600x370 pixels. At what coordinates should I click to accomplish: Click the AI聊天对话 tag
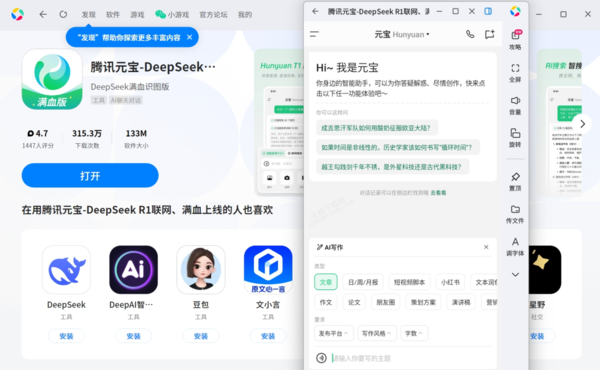126,100
